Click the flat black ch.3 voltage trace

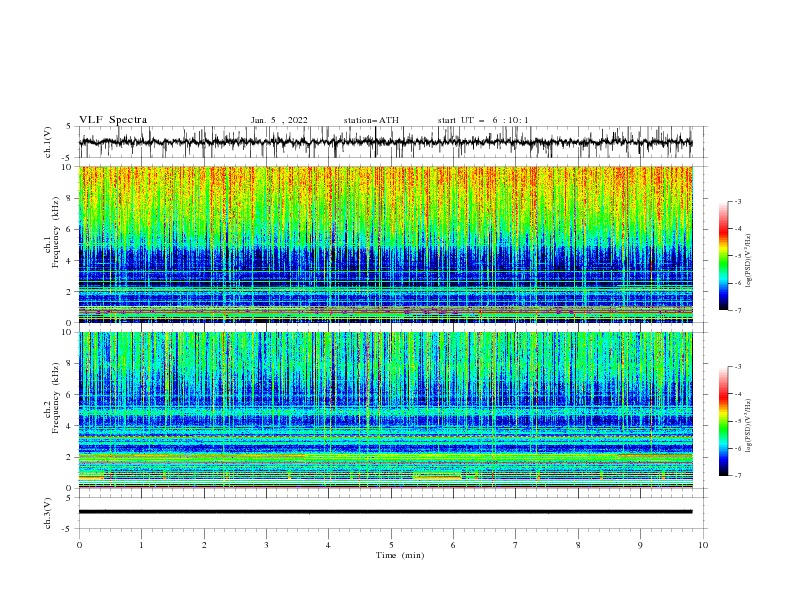click(x=385, y=512)
